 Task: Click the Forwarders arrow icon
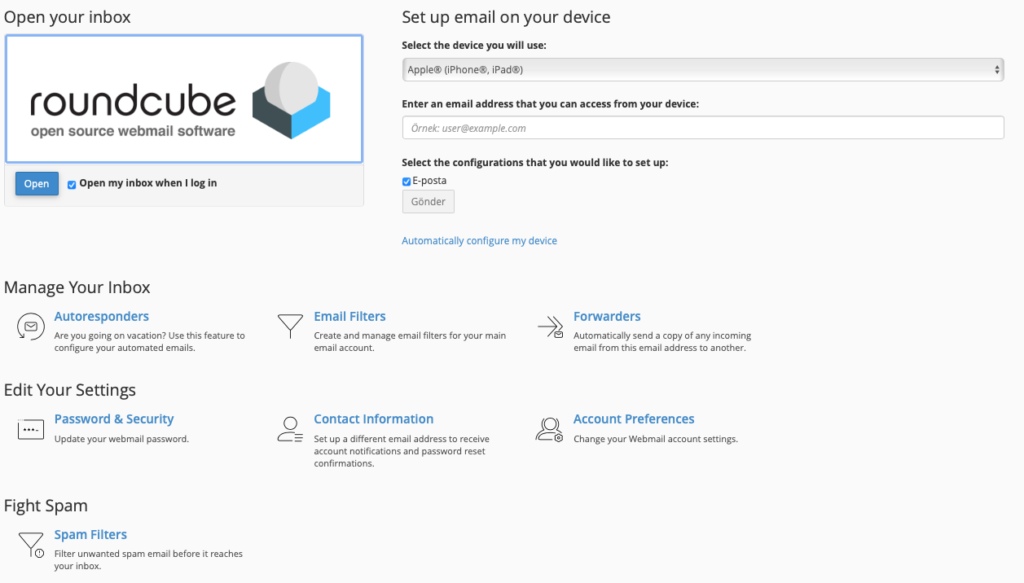[x=550, y=326]
